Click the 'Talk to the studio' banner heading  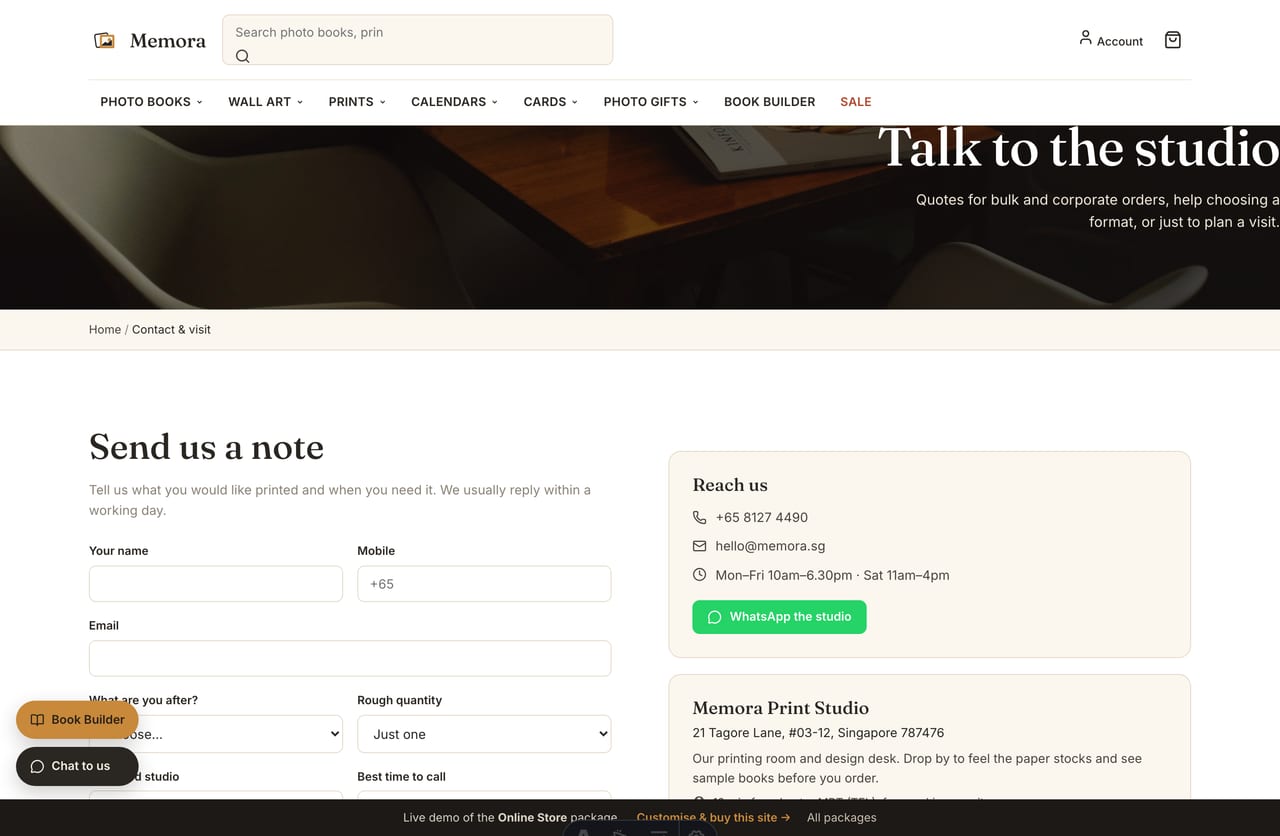coord(1079,147)
